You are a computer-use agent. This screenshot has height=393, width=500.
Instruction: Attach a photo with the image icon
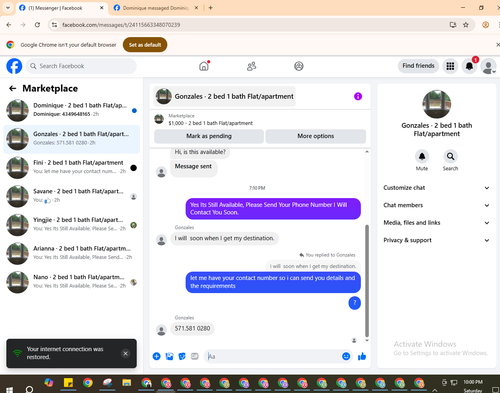(169, 356)
